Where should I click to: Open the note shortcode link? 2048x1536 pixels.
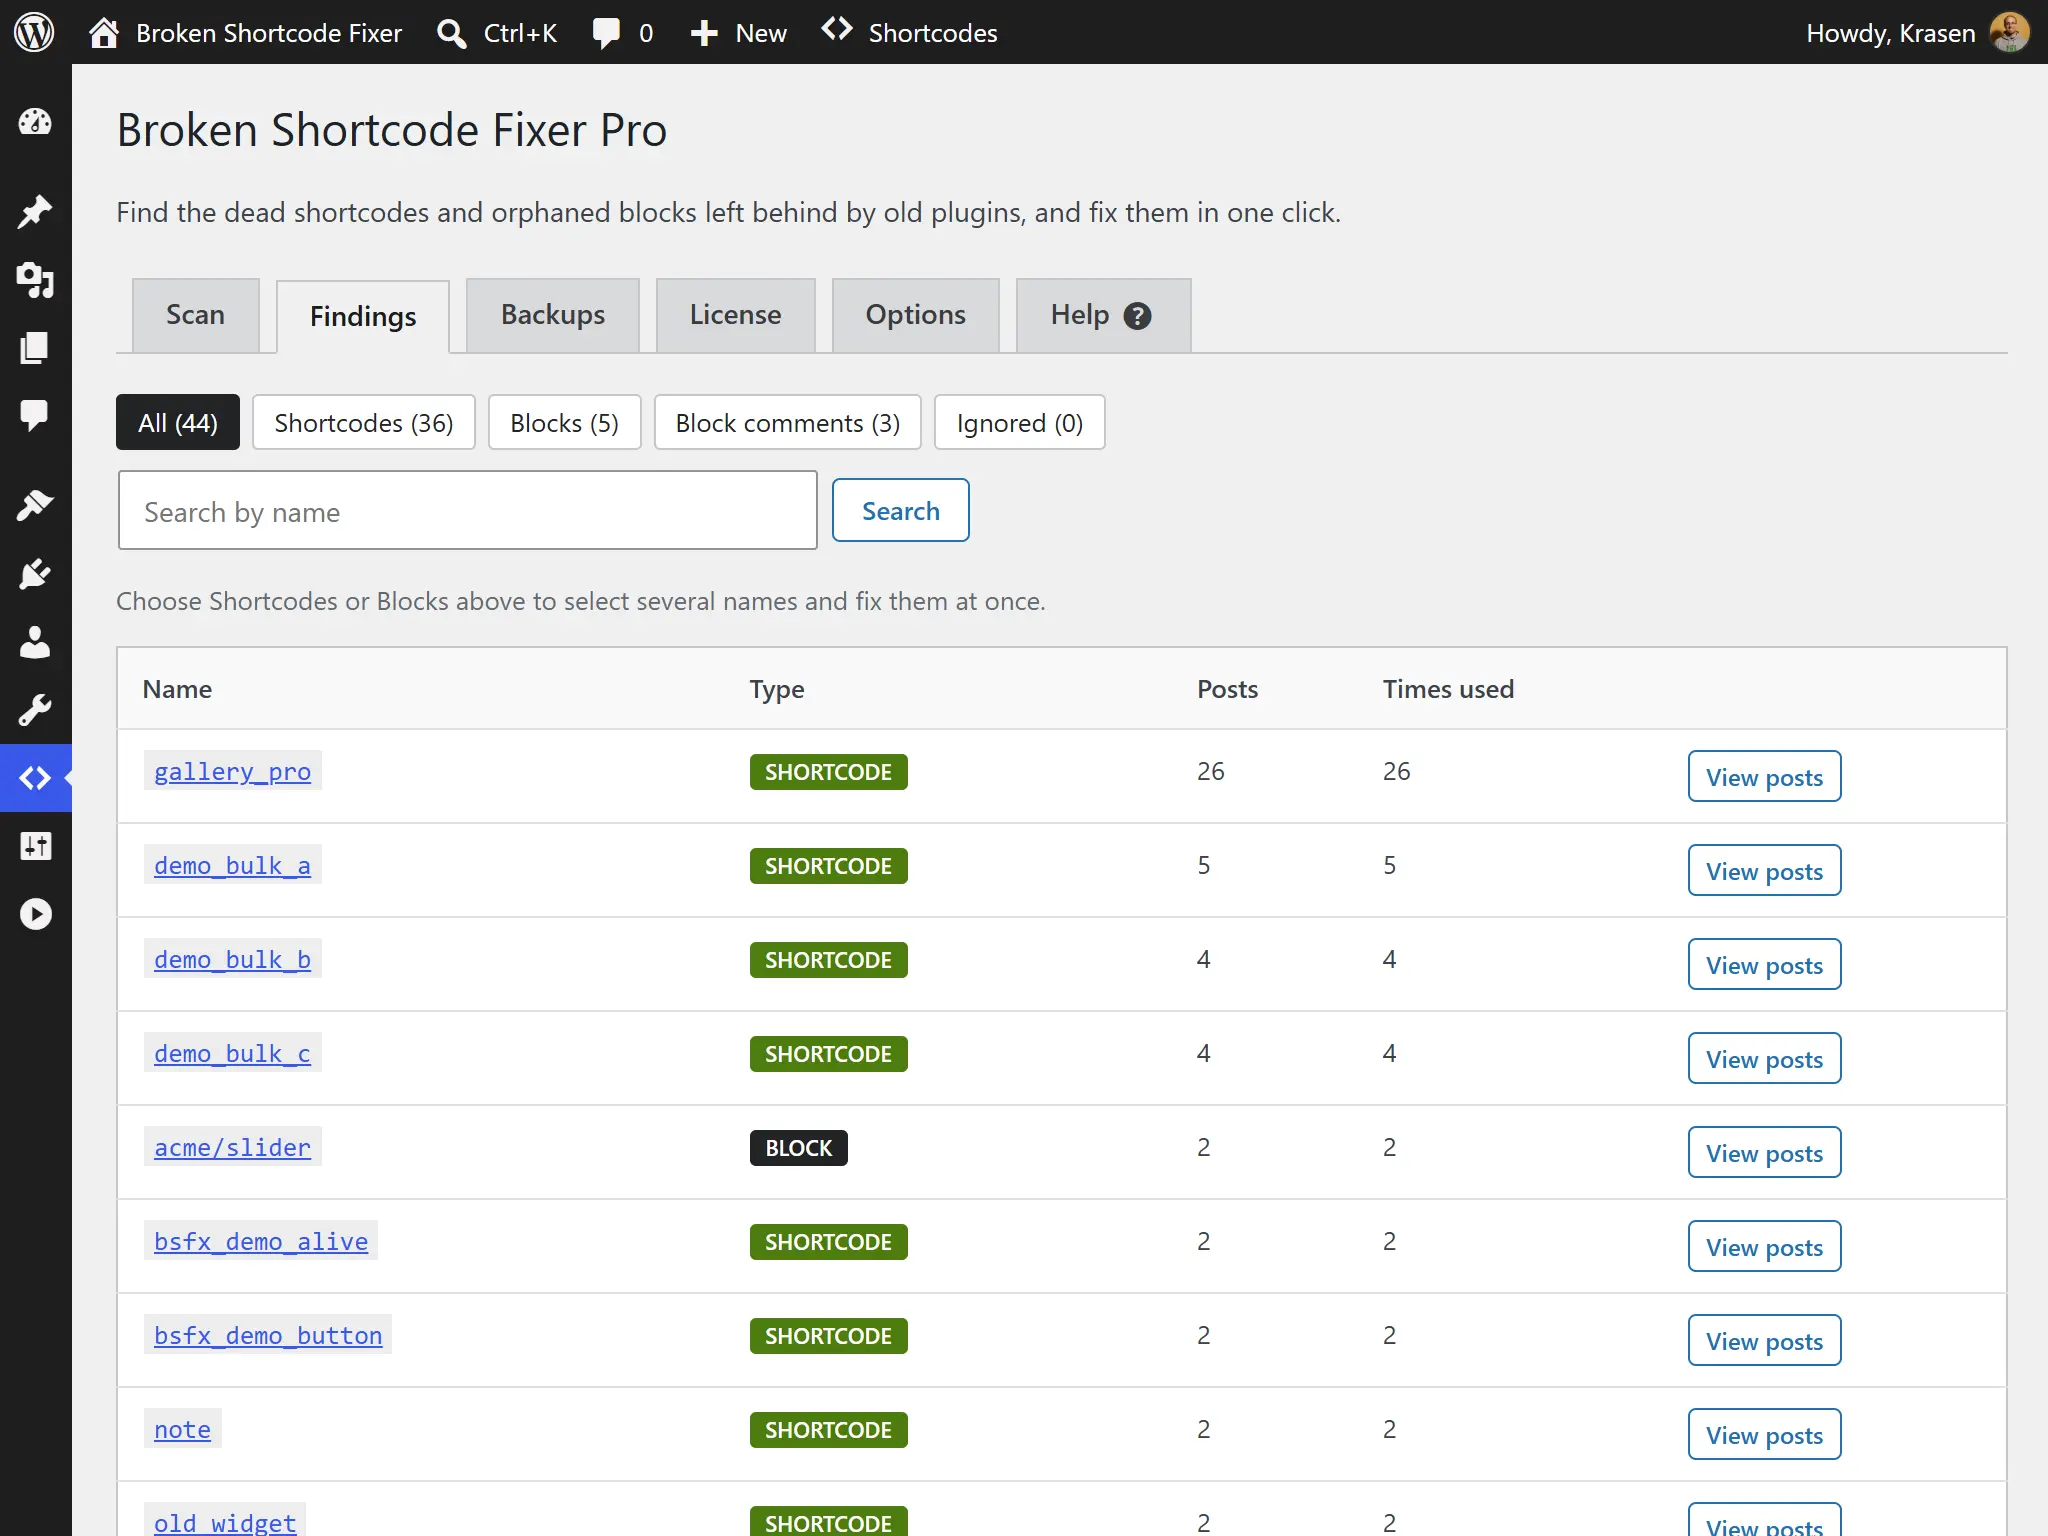click(x=182, y=1429)
